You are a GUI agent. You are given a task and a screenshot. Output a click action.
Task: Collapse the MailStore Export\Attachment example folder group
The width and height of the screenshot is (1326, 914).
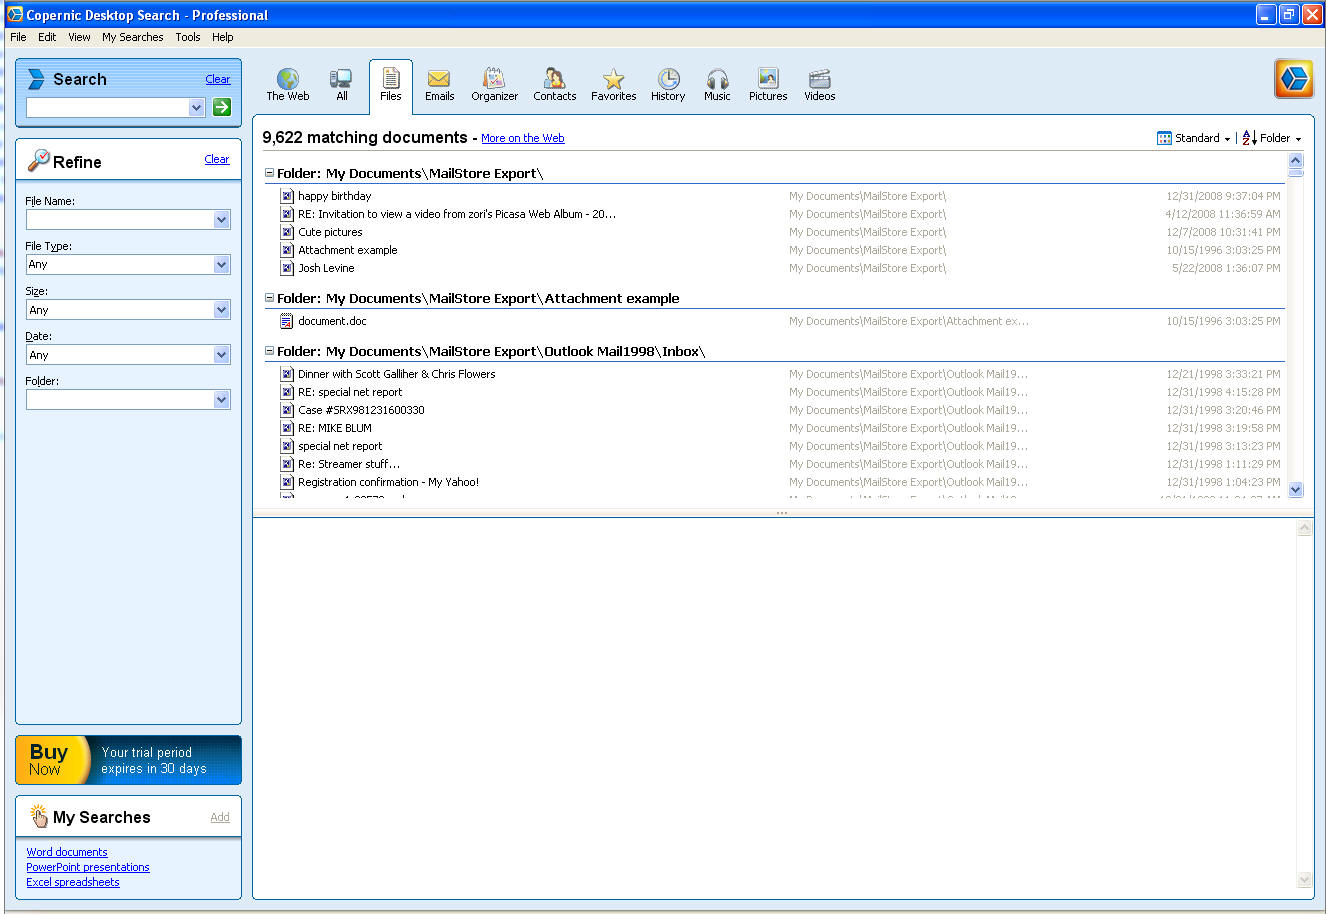(x=270, y=298)
